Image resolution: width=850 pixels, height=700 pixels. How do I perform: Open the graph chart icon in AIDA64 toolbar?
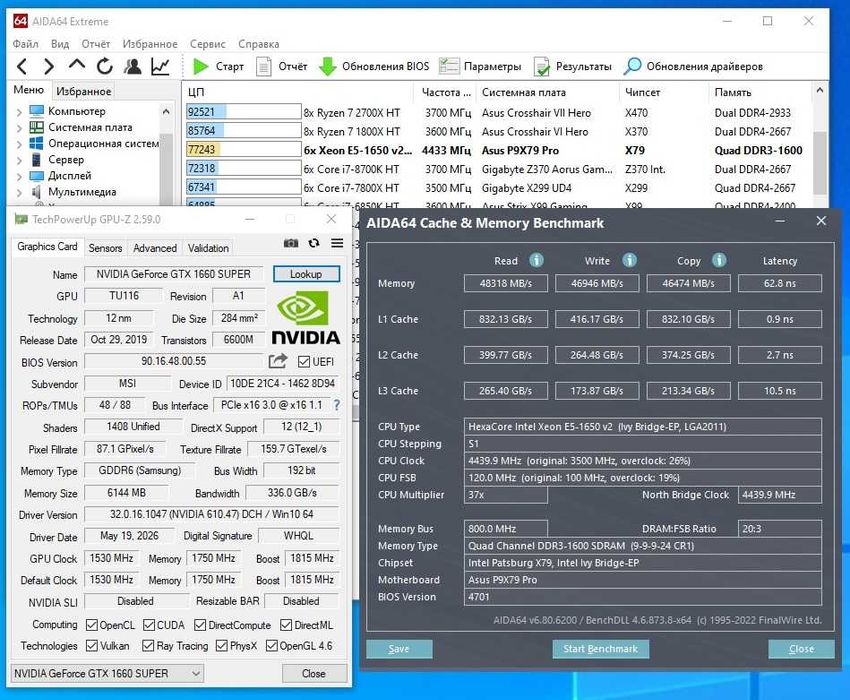pos(160,67)
